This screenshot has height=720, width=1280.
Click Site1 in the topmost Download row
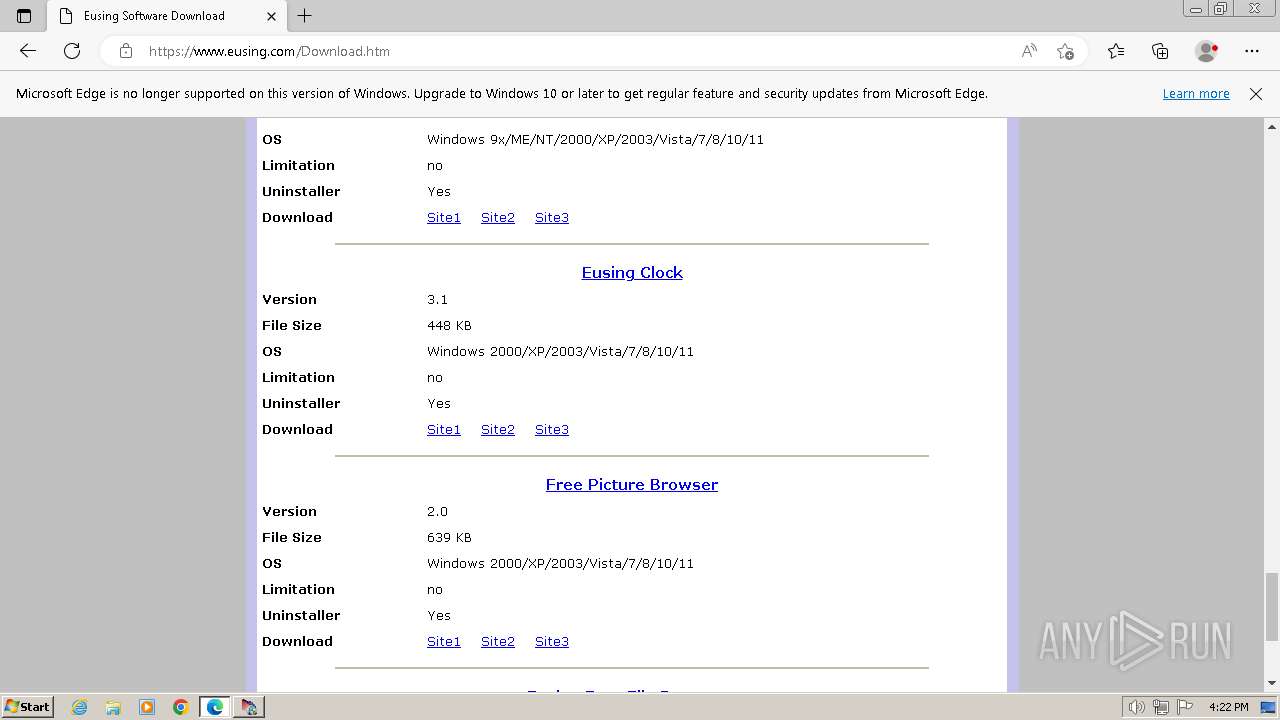(x=444, y=218)
